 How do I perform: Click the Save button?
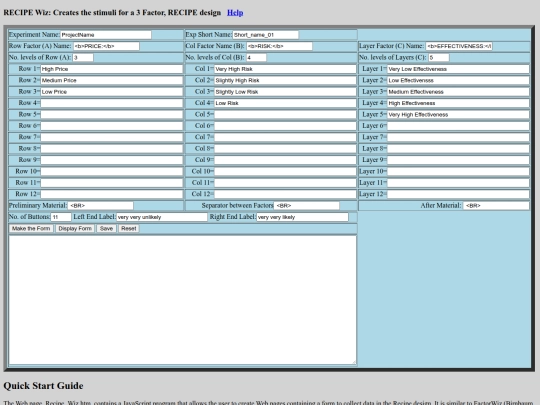point(106,229)
